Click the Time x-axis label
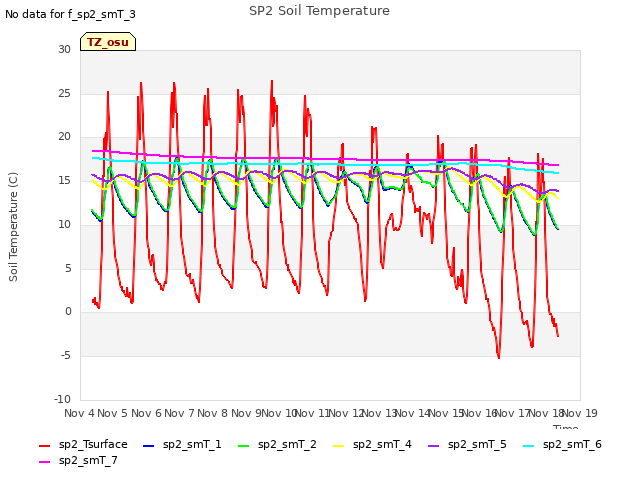Screen dimensions: 640x480 (566, 427)
